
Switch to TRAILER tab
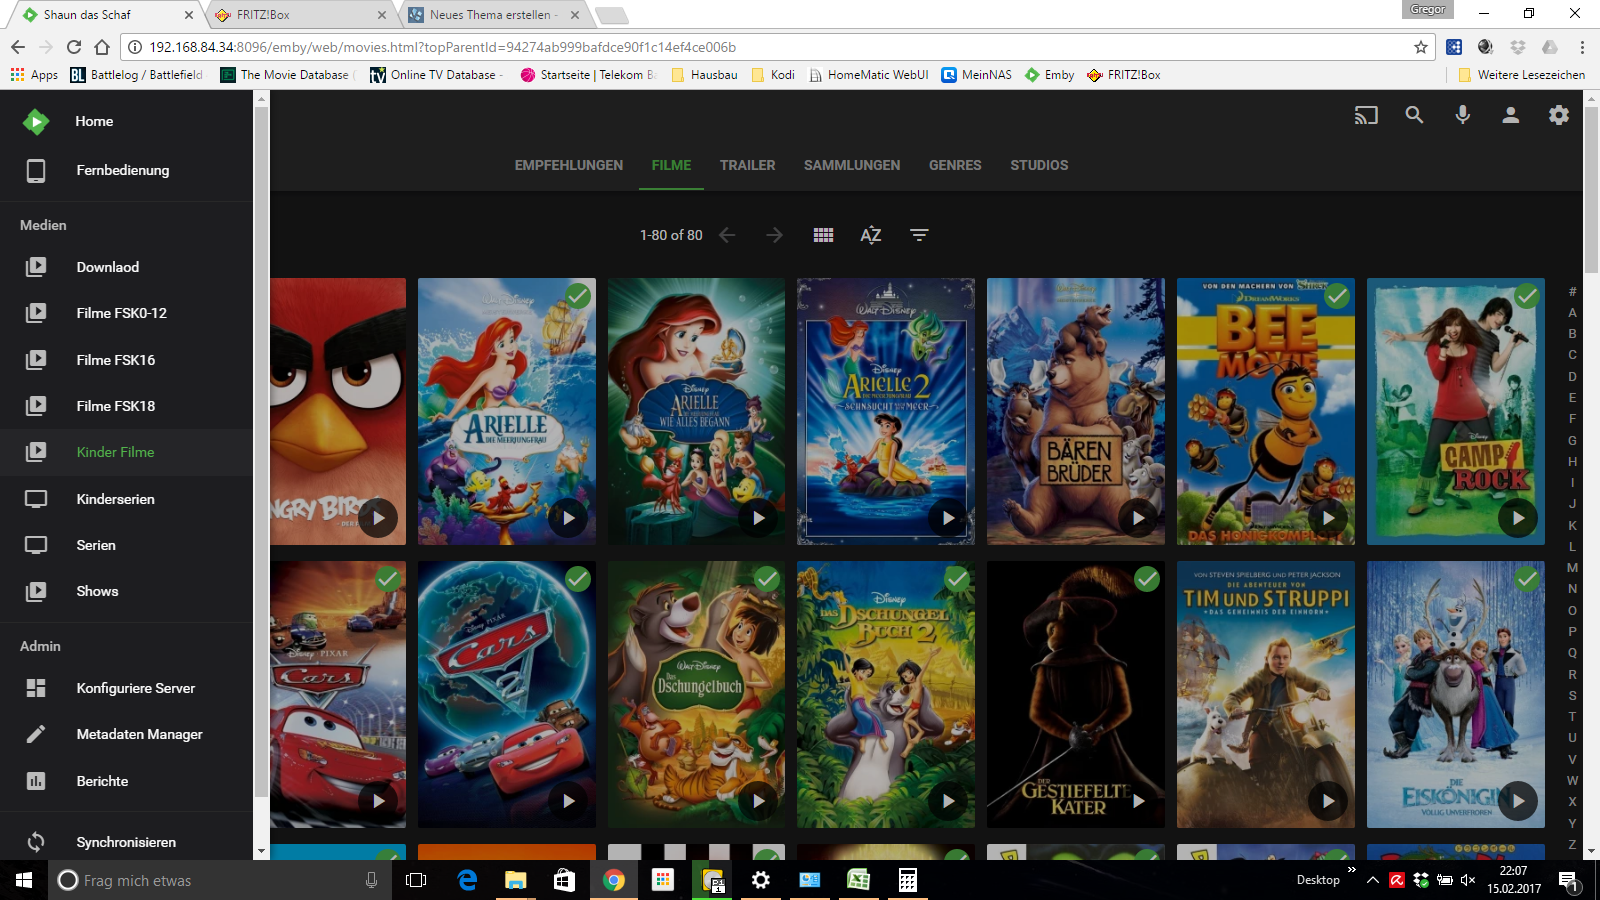[x=748, y=165]
